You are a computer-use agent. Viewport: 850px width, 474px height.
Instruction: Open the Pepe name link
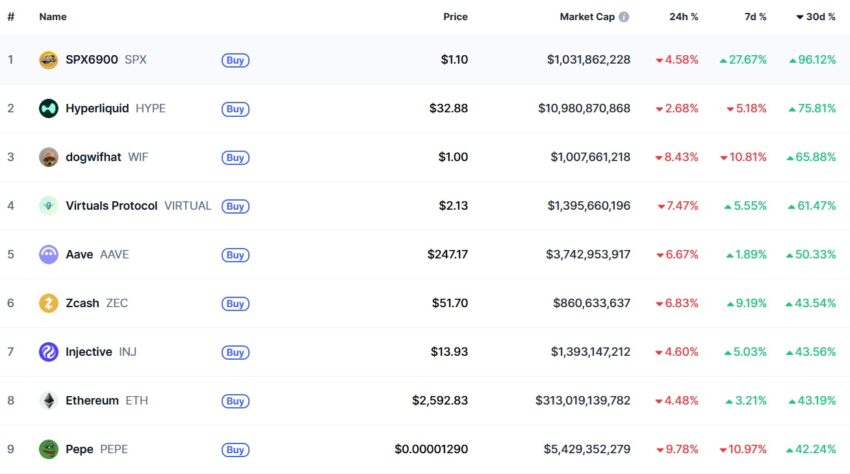coord(79,450)
